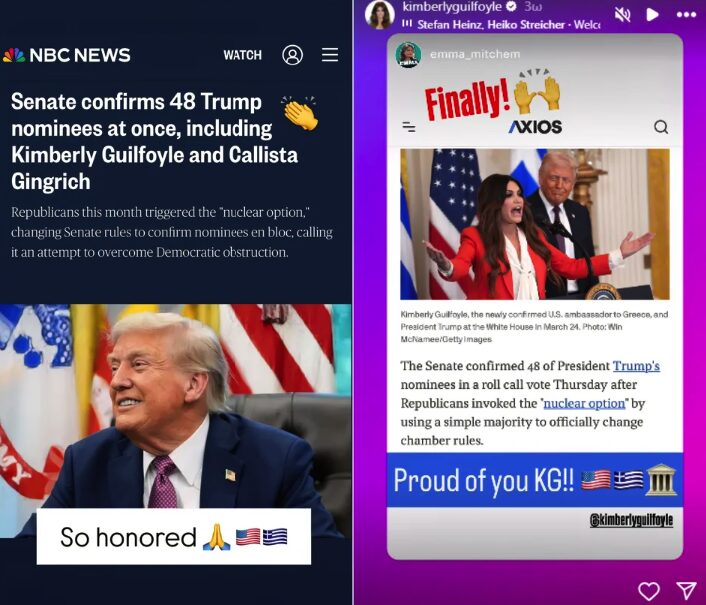Tap the Stefan Heinz music track label
The width and height of the screenshot is (706, 605).
point(509,25)
